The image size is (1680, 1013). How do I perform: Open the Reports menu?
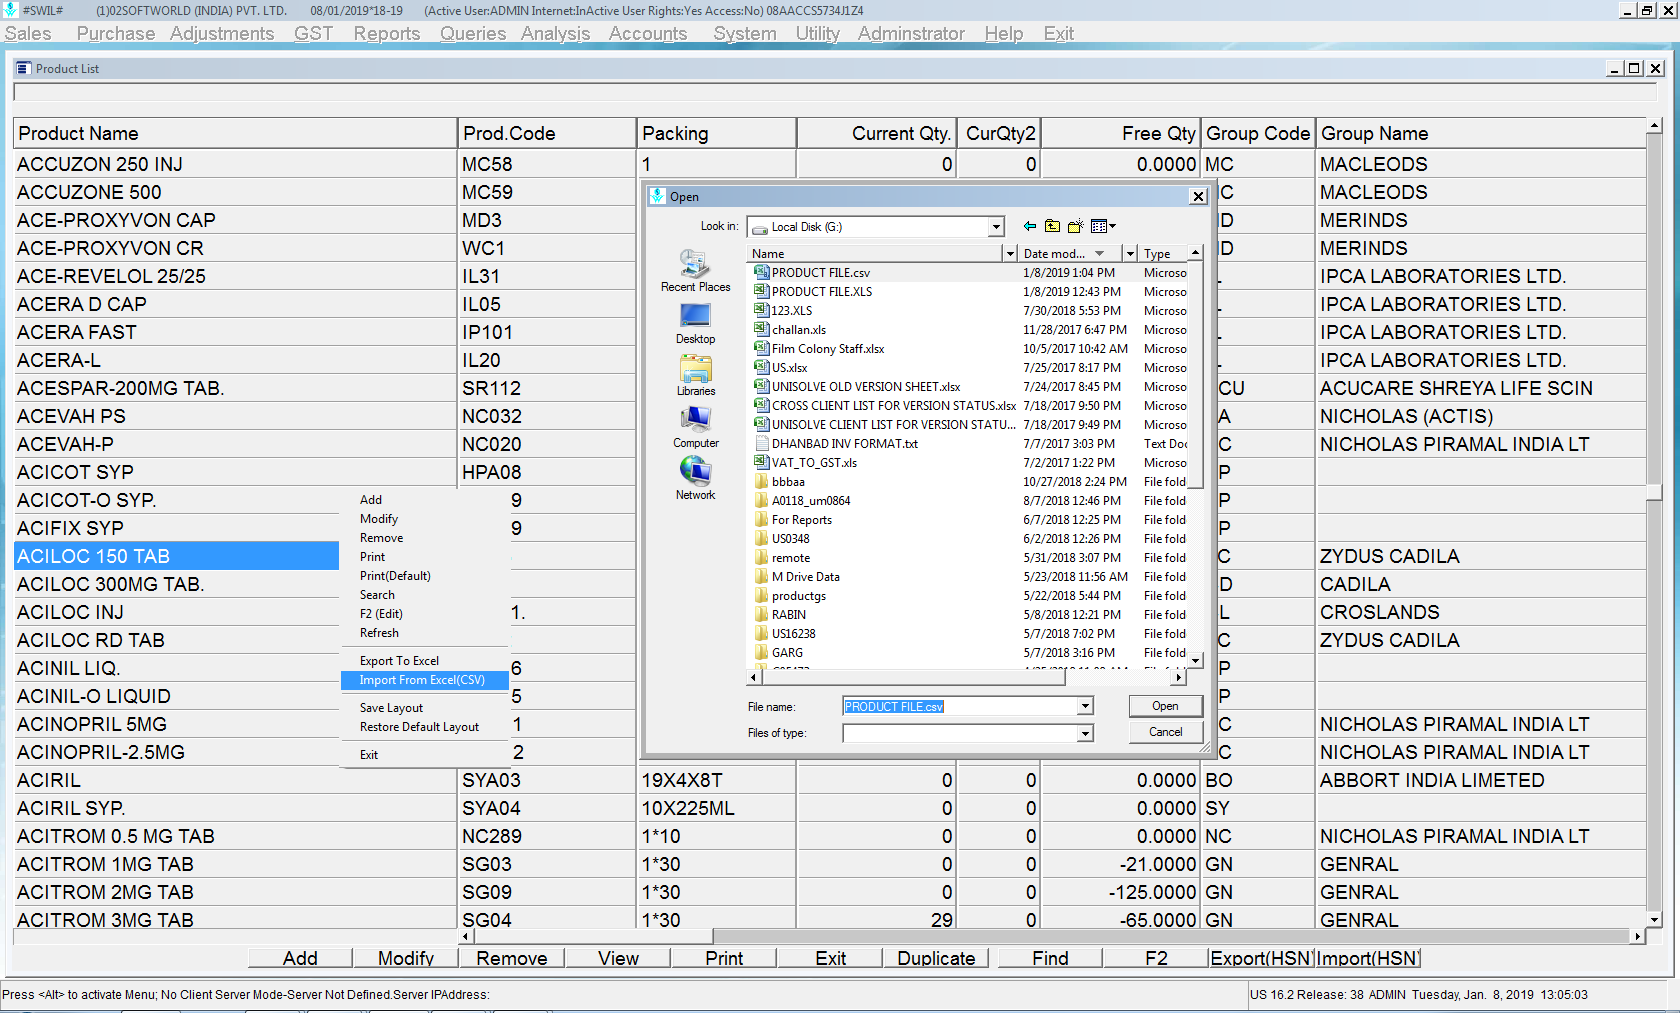click(387, 33)
